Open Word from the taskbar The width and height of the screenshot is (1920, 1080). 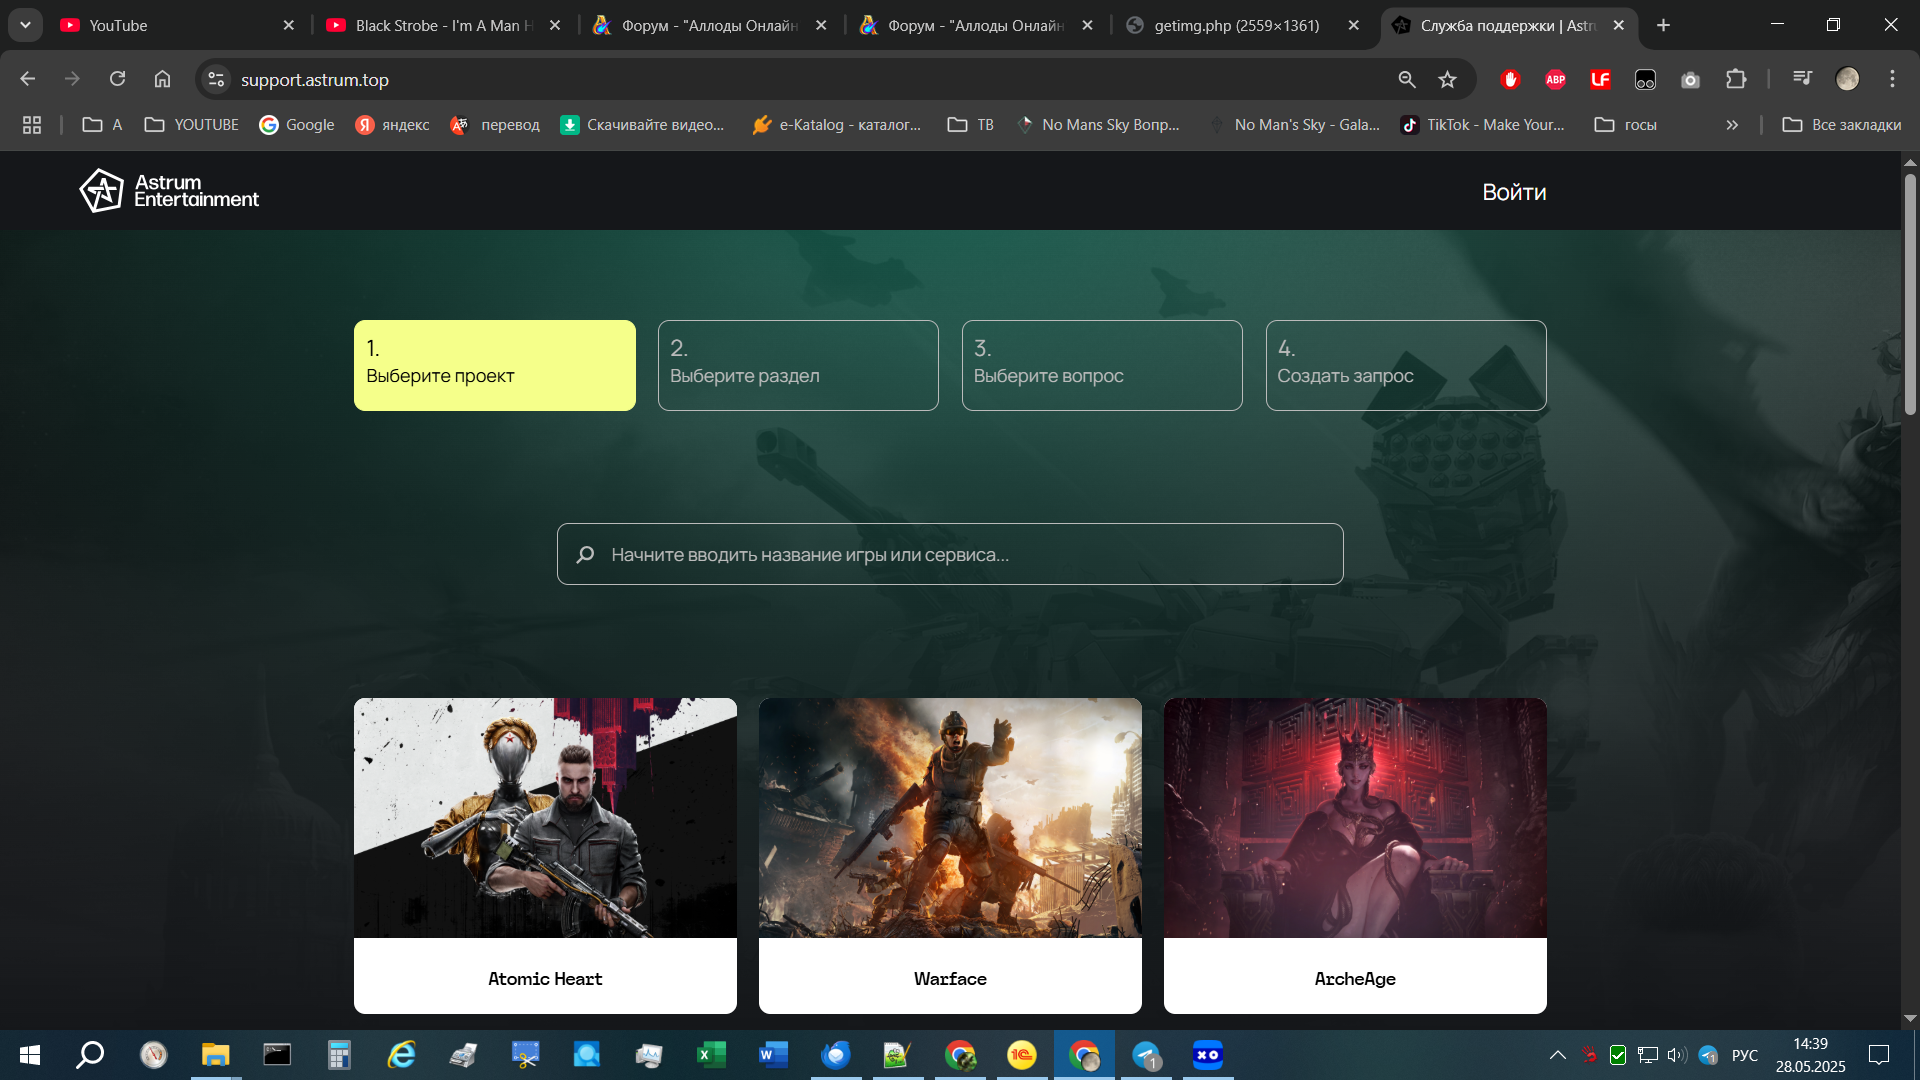click(773, 1055)
